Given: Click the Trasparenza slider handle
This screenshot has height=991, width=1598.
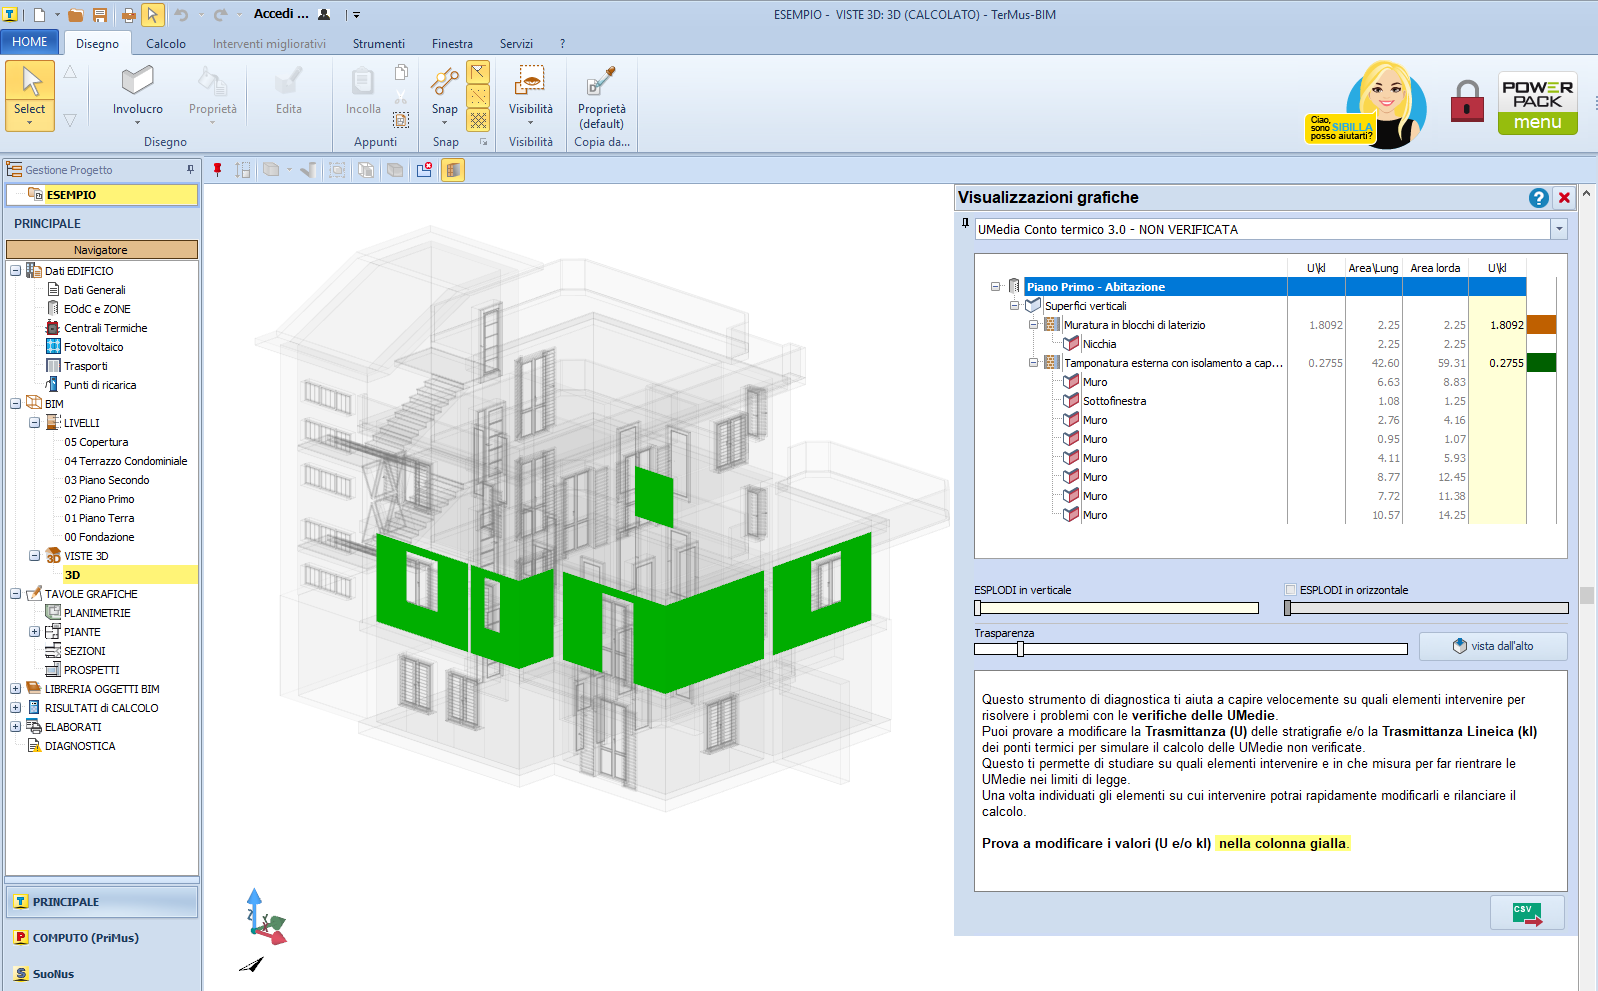Looking at the screenshot, I should click(1020, 649).
